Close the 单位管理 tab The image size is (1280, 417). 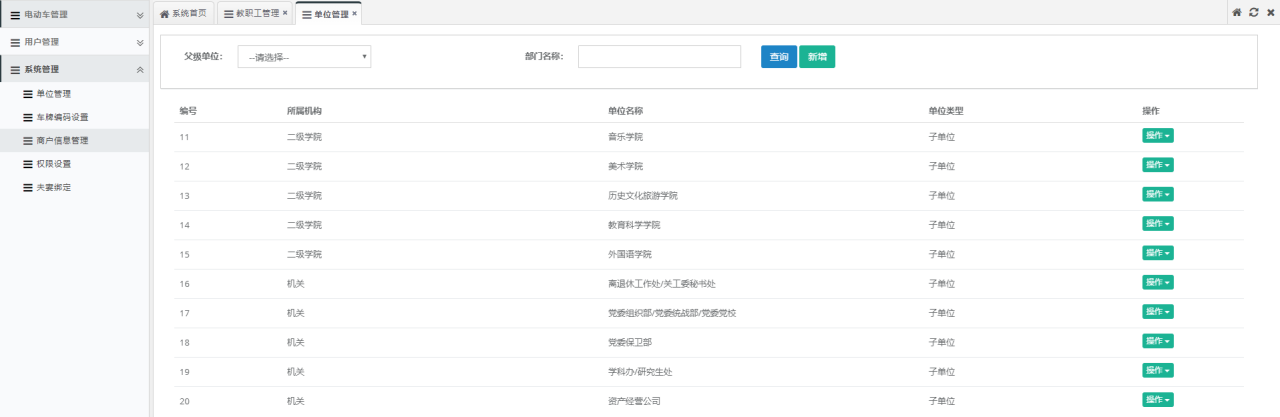point(354,13)
